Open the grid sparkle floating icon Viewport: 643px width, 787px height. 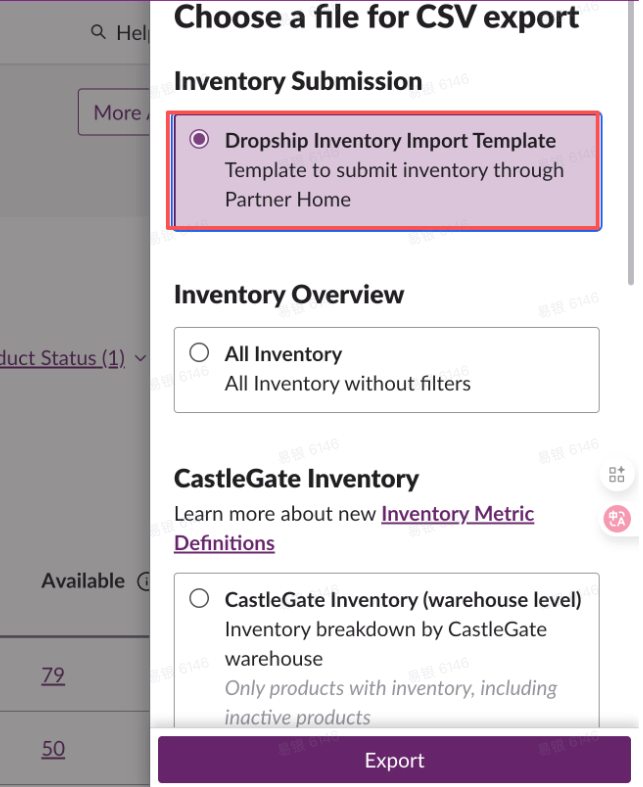[x=616, y=475]
